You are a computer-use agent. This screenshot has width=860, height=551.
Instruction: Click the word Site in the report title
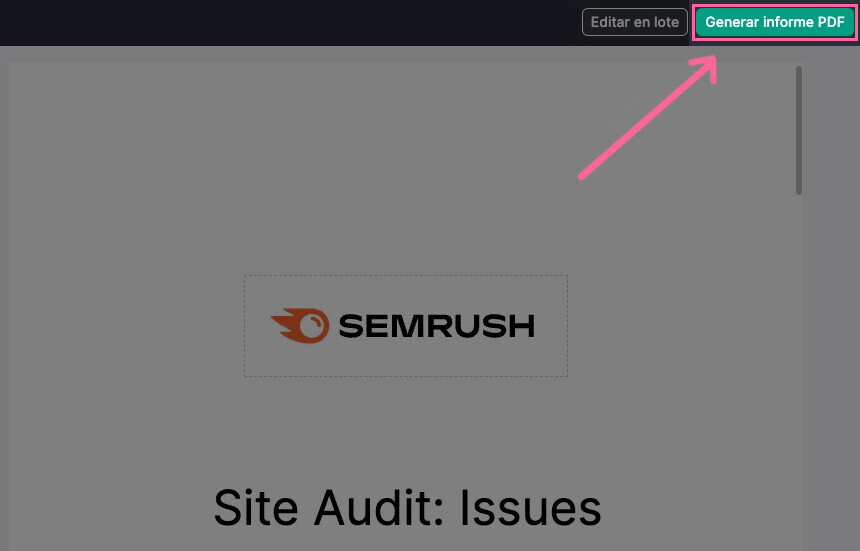pos(256,509)
